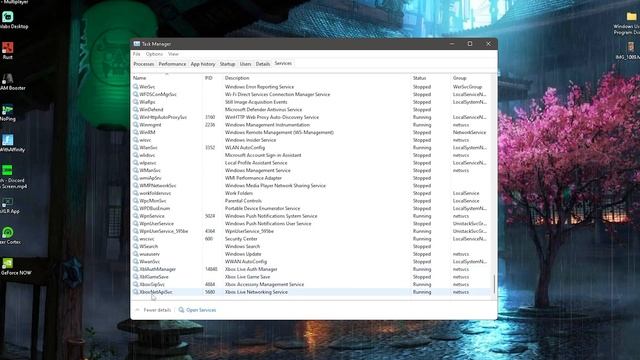Select the WMI Performance Adapter row

click(x=312, y=178)
